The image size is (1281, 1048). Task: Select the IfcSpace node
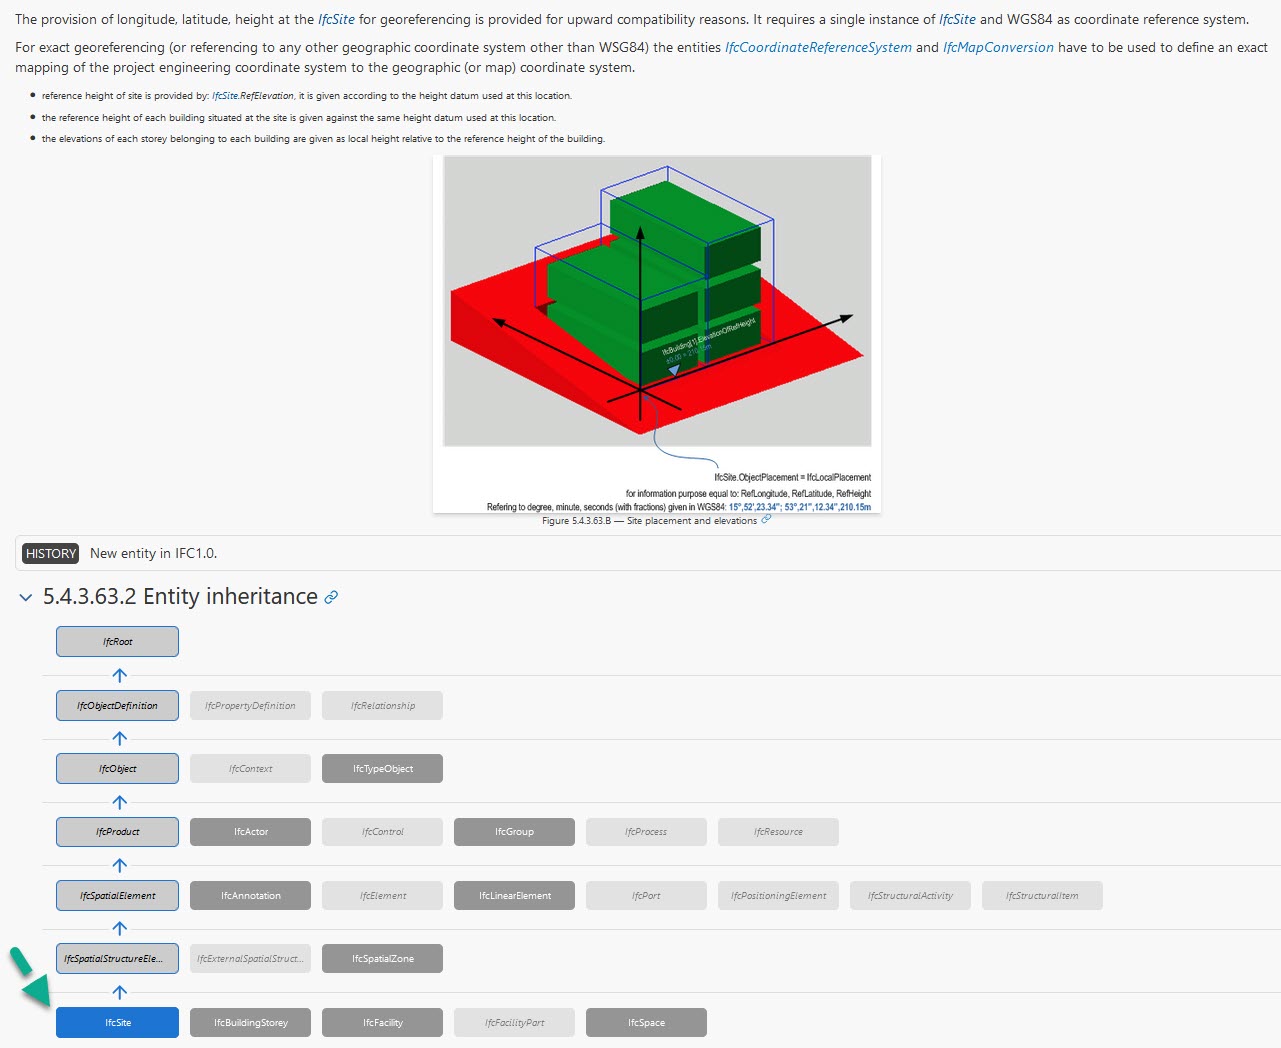point(646,1022)
